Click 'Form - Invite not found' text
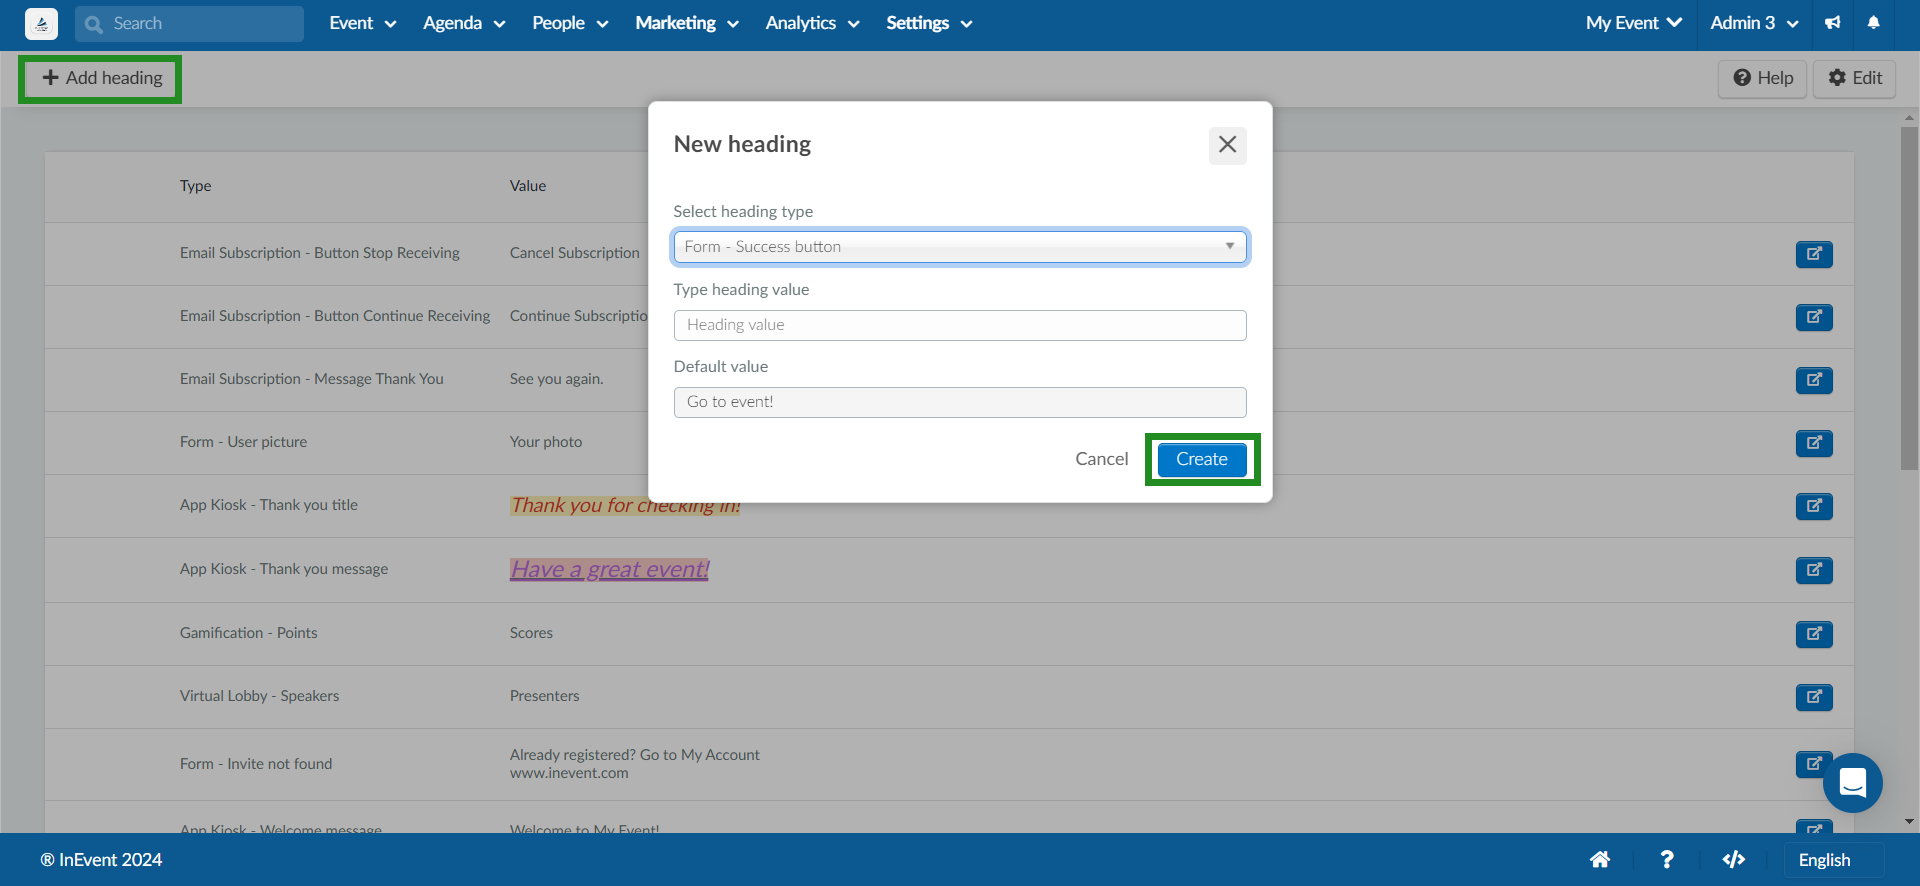The height and width of the screenshot is (886, 1920). 256,764
